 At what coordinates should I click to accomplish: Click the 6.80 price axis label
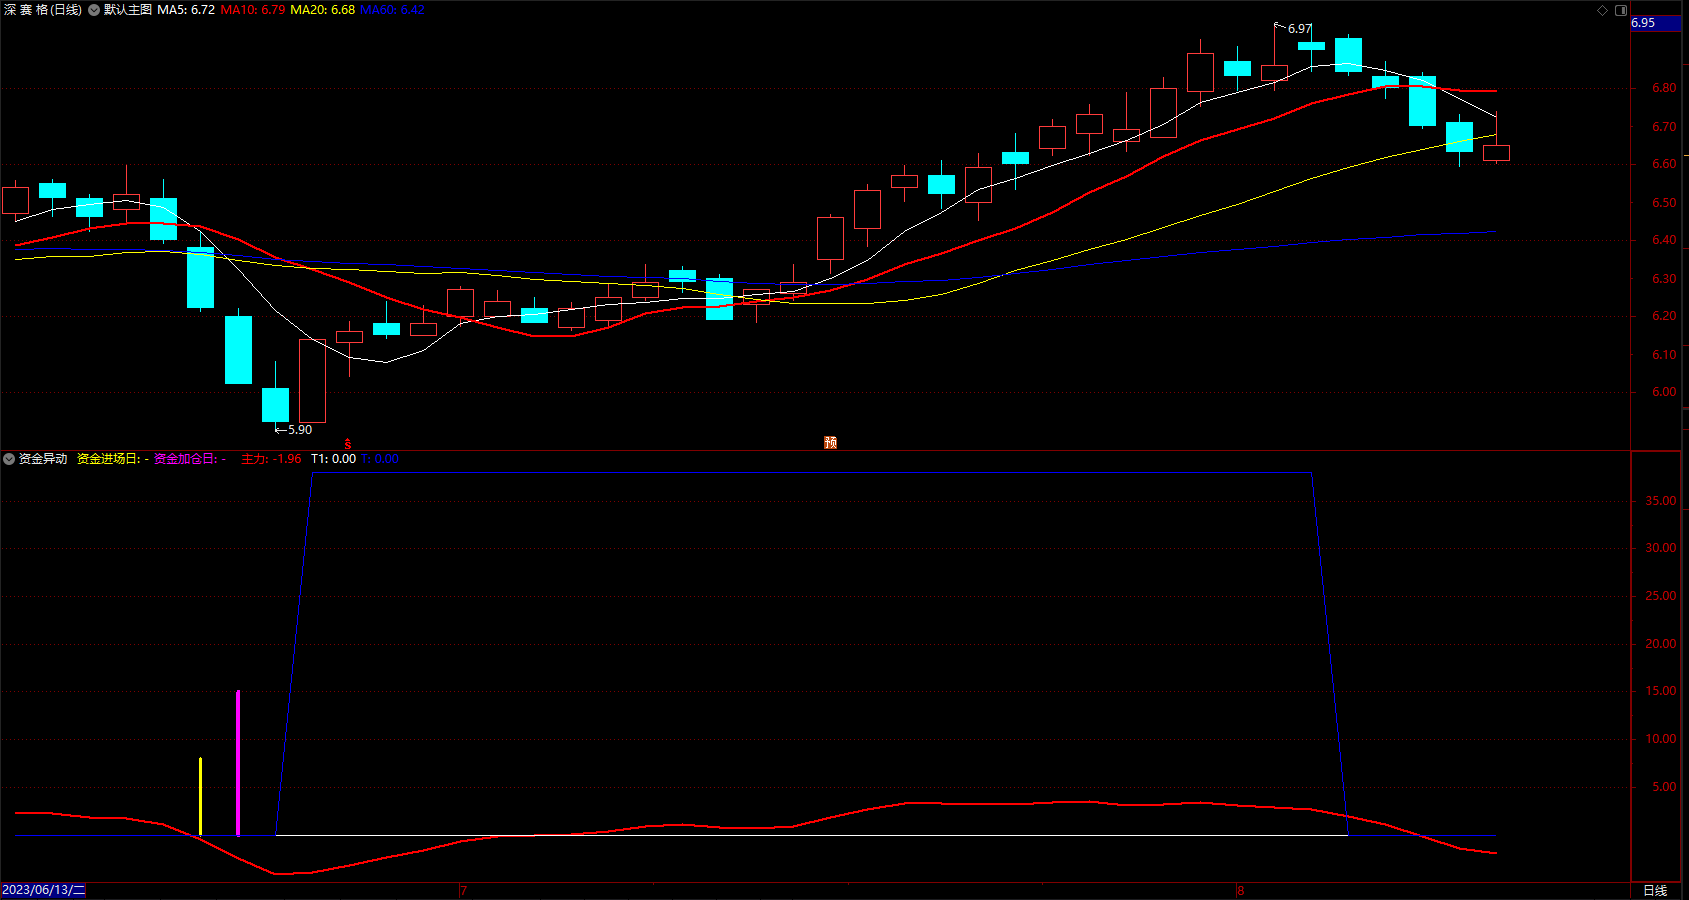[1664, 88]
